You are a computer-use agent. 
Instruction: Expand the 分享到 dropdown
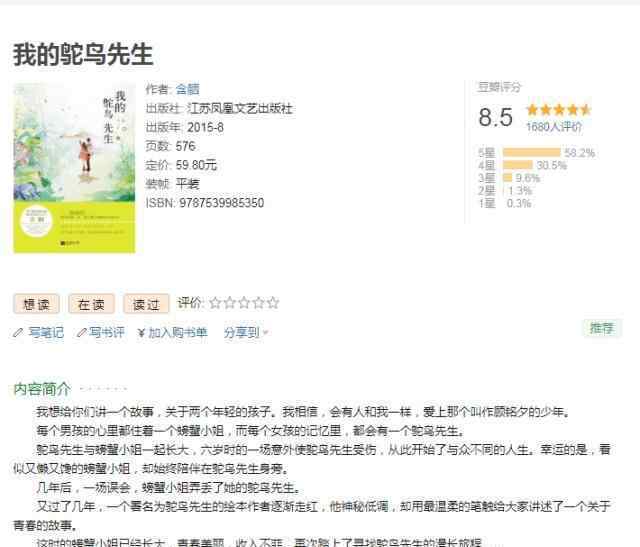pos(246,333)
